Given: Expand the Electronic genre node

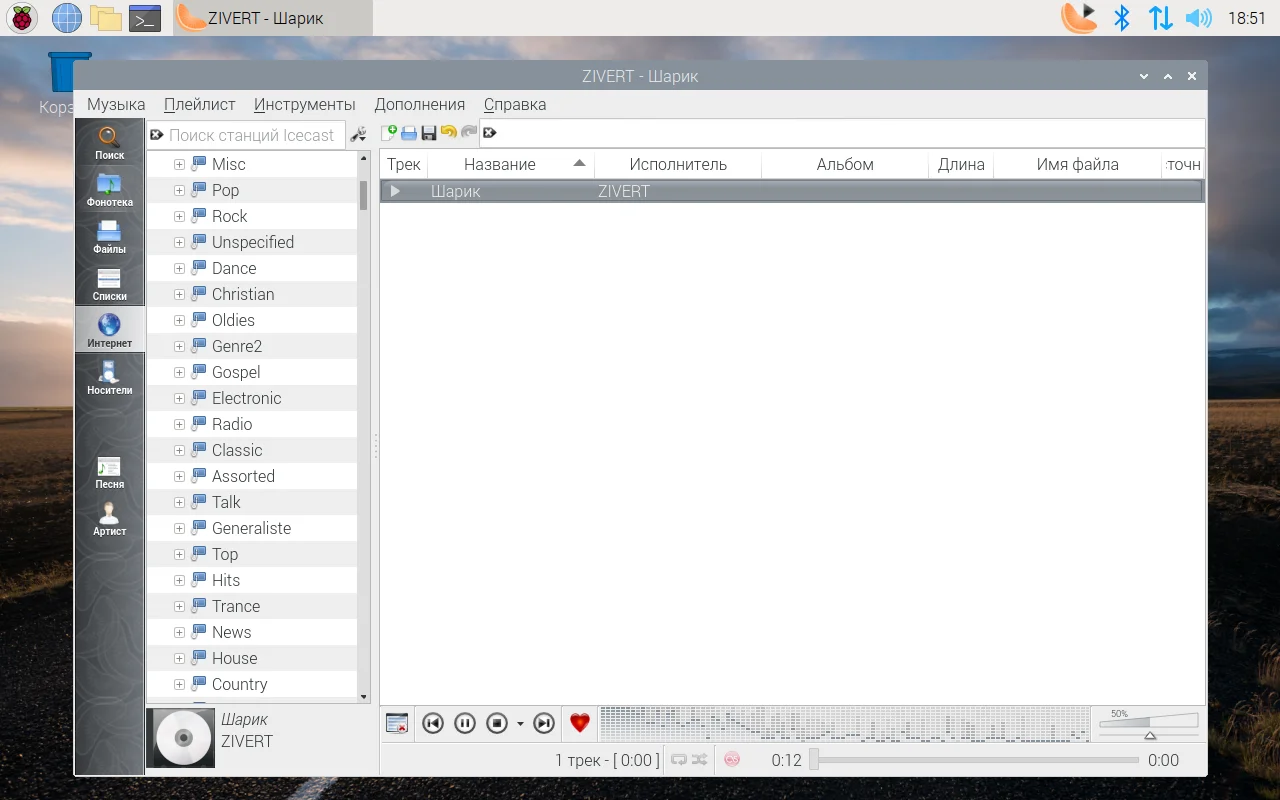Looking at the screenshot, I should 179,398.
